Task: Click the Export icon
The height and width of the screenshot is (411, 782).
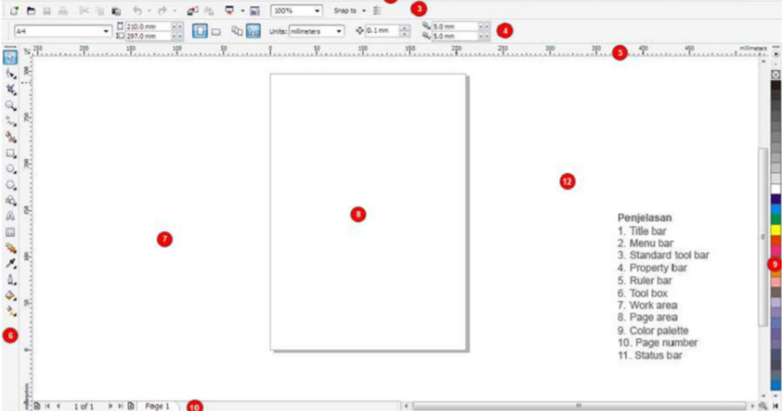Action: (209, 10)
